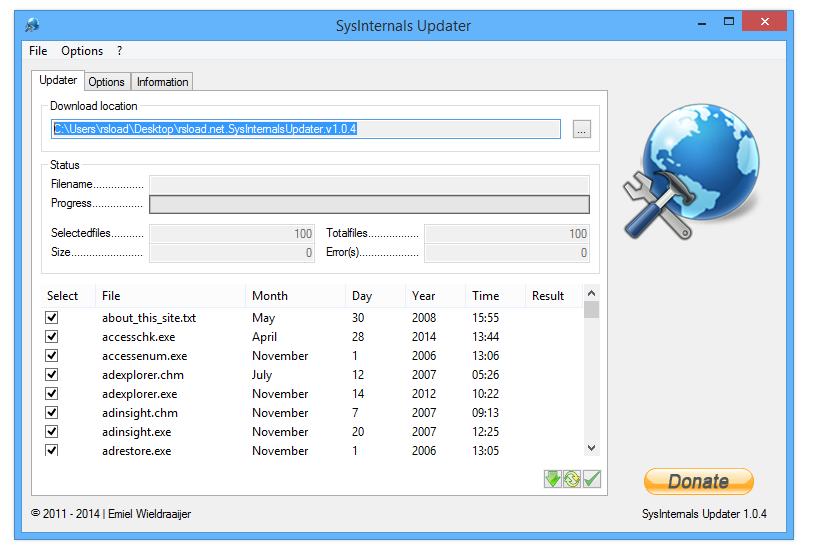Deselect the adexplorer.exe checkbox
This screenshot has height=553, width=824.
[x=52, y=393]
